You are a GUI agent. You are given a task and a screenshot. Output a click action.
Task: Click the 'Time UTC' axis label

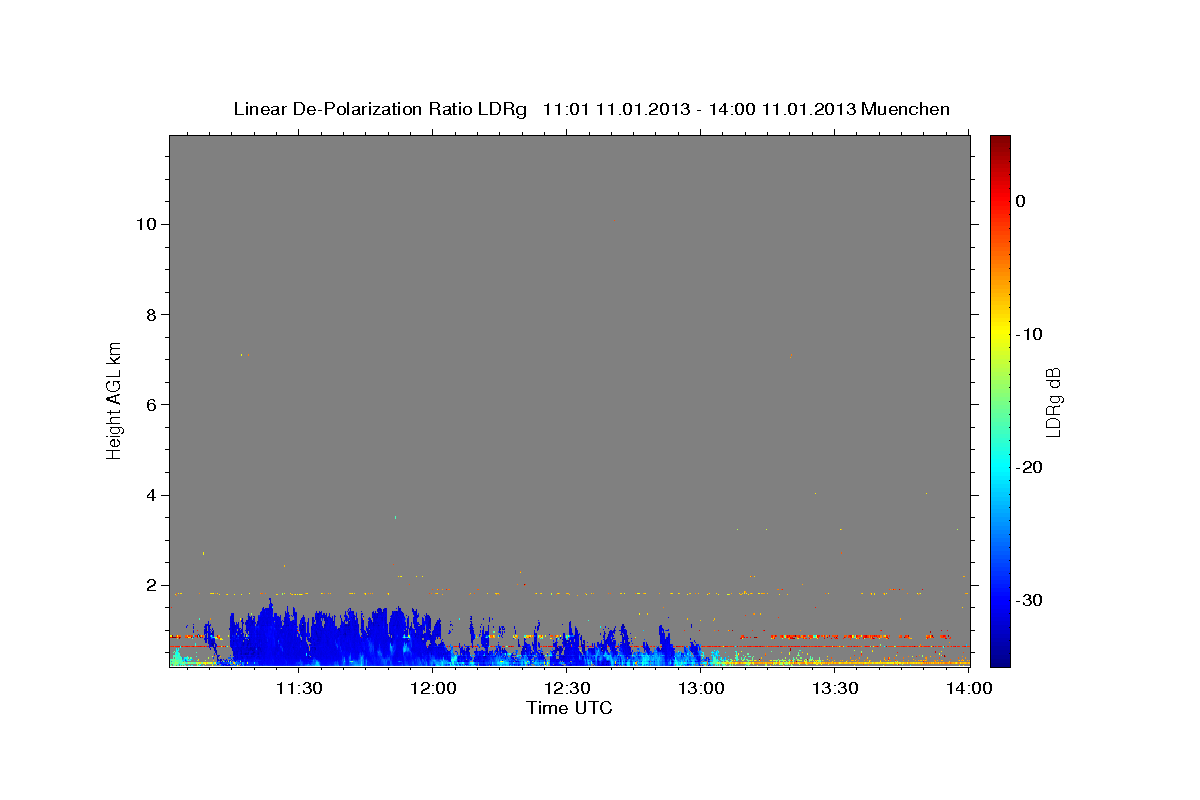point(569,708)
